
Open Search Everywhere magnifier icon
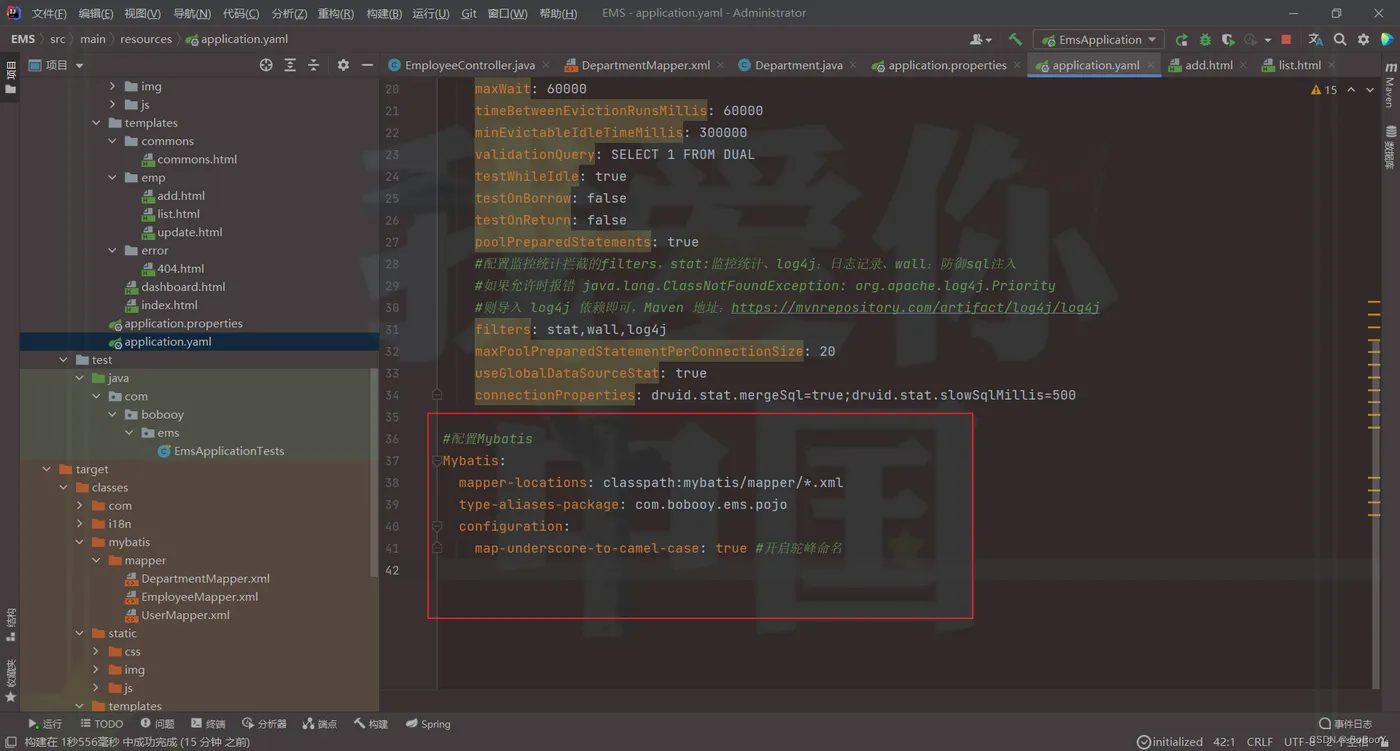1340,40
